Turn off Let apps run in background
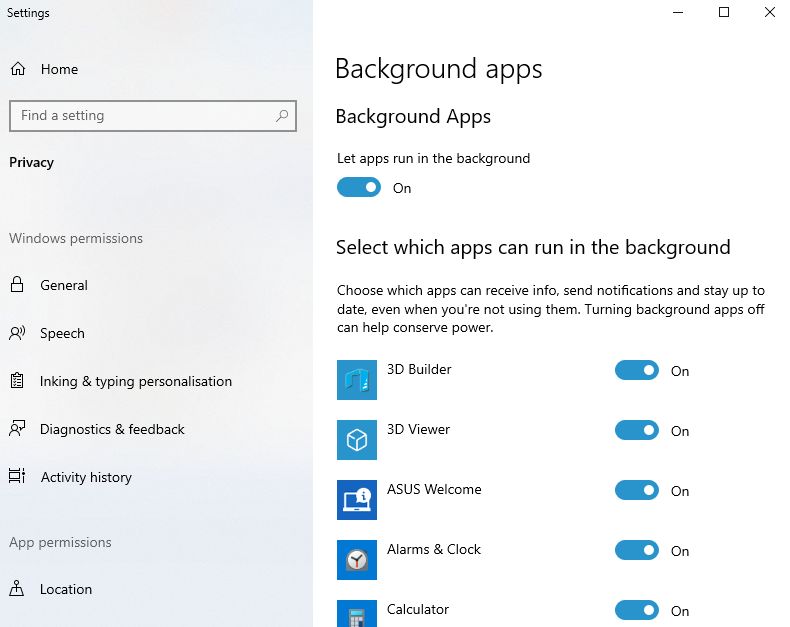The height and width of the screenshot is (627, 790). pyautogui.click(x=359, y=187)
